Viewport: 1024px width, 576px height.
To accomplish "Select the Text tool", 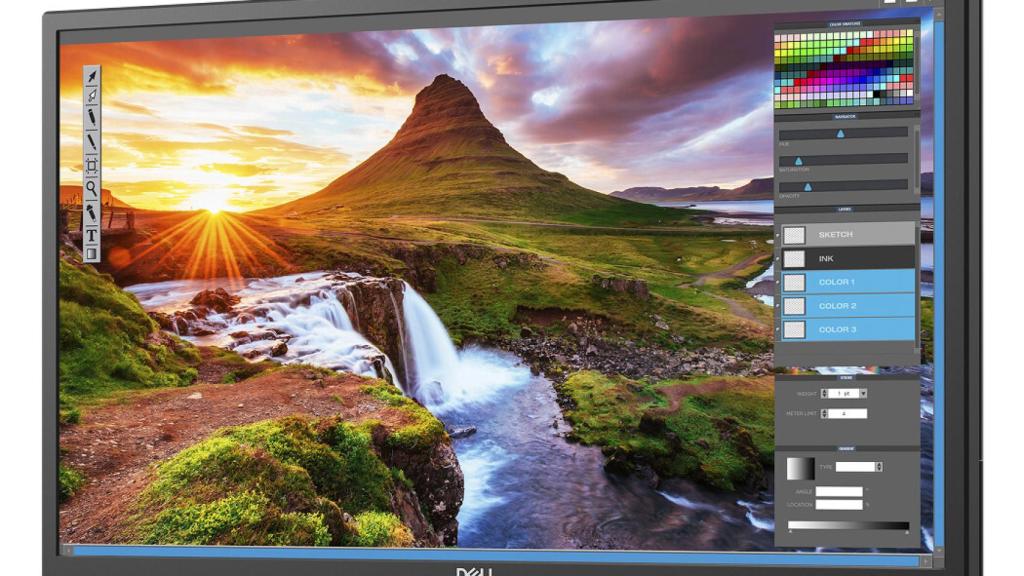I will pos(94,233).
